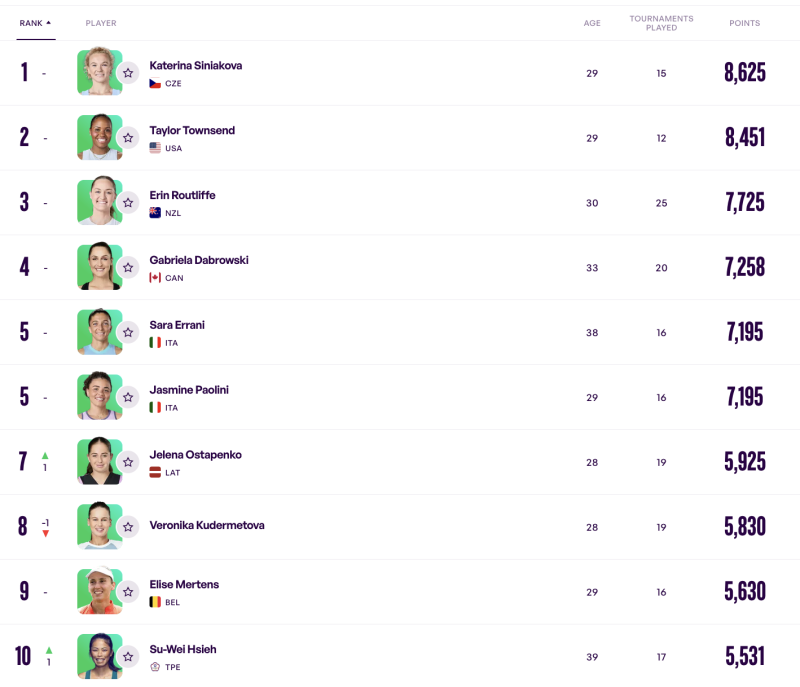The width and height of the screenshot is (800, 687).
Task: Sort by Age column header
Action: (592, 23)
